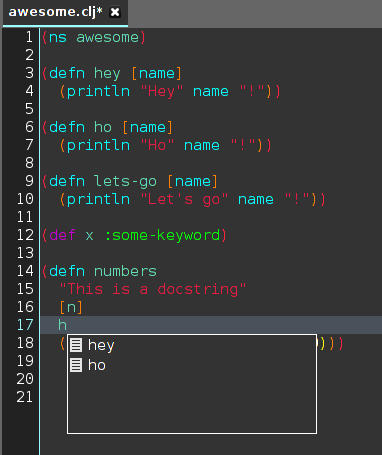
Task: Click the closing parentheses on line 18
Action: click(x=330, y=343)
